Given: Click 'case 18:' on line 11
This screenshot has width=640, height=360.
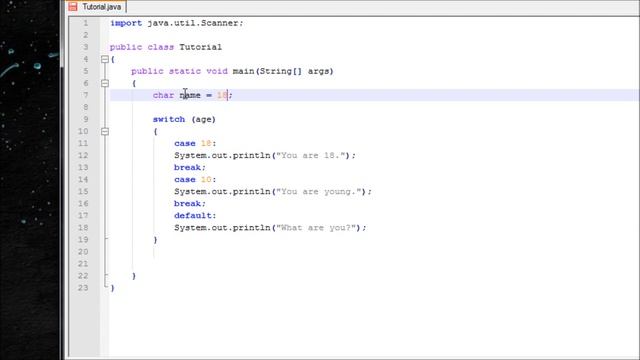Looking at the screenshot, I should pos(195,143).
